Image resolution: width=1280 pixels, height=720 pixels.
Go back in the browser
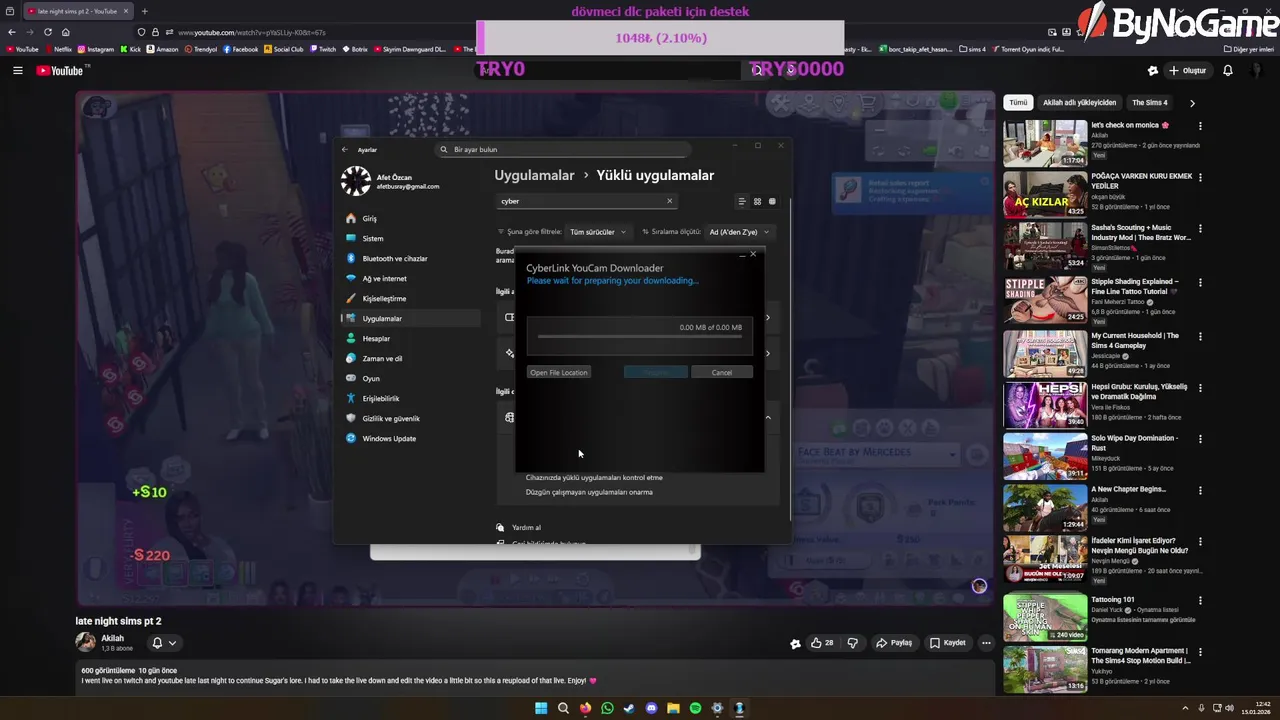click(12, 32)
